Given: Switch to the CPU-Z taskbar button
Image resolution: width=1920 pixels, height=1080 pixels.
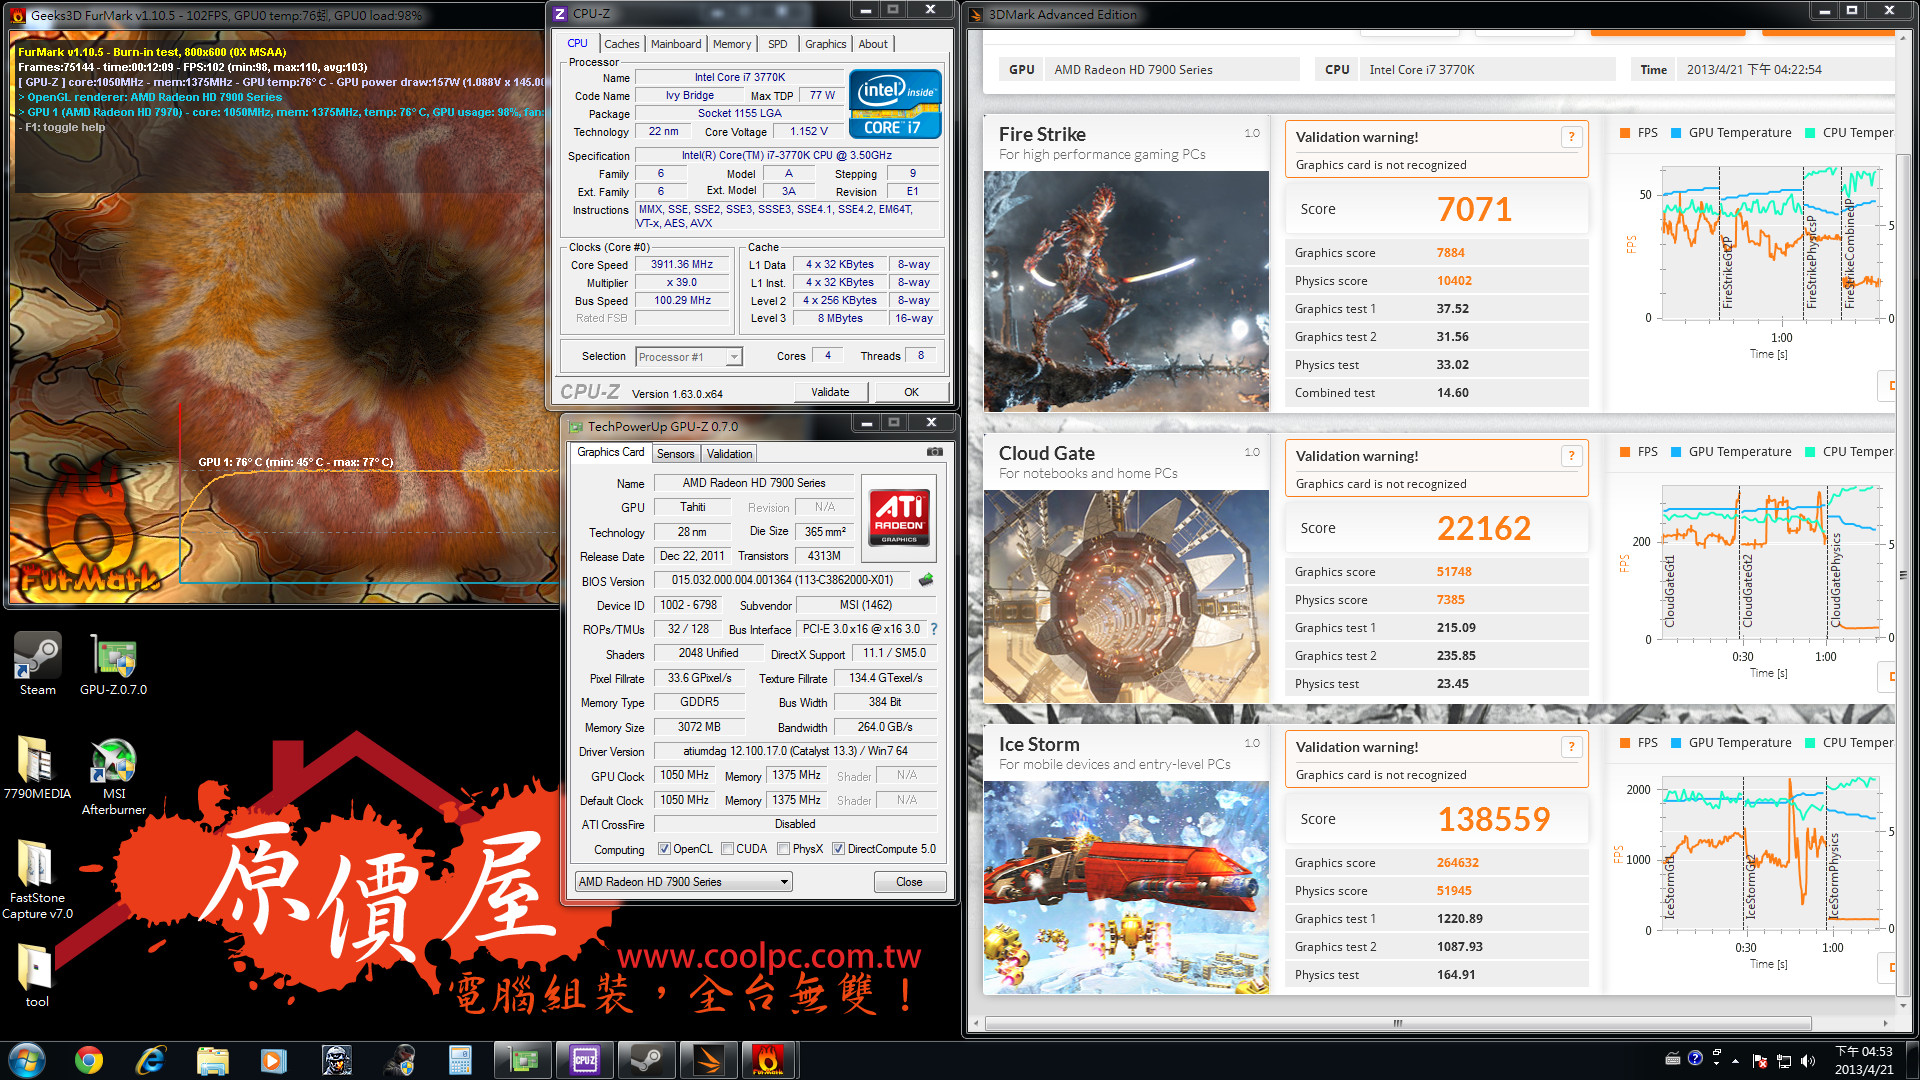Looking at the screenshot, I should point(585,1060).
